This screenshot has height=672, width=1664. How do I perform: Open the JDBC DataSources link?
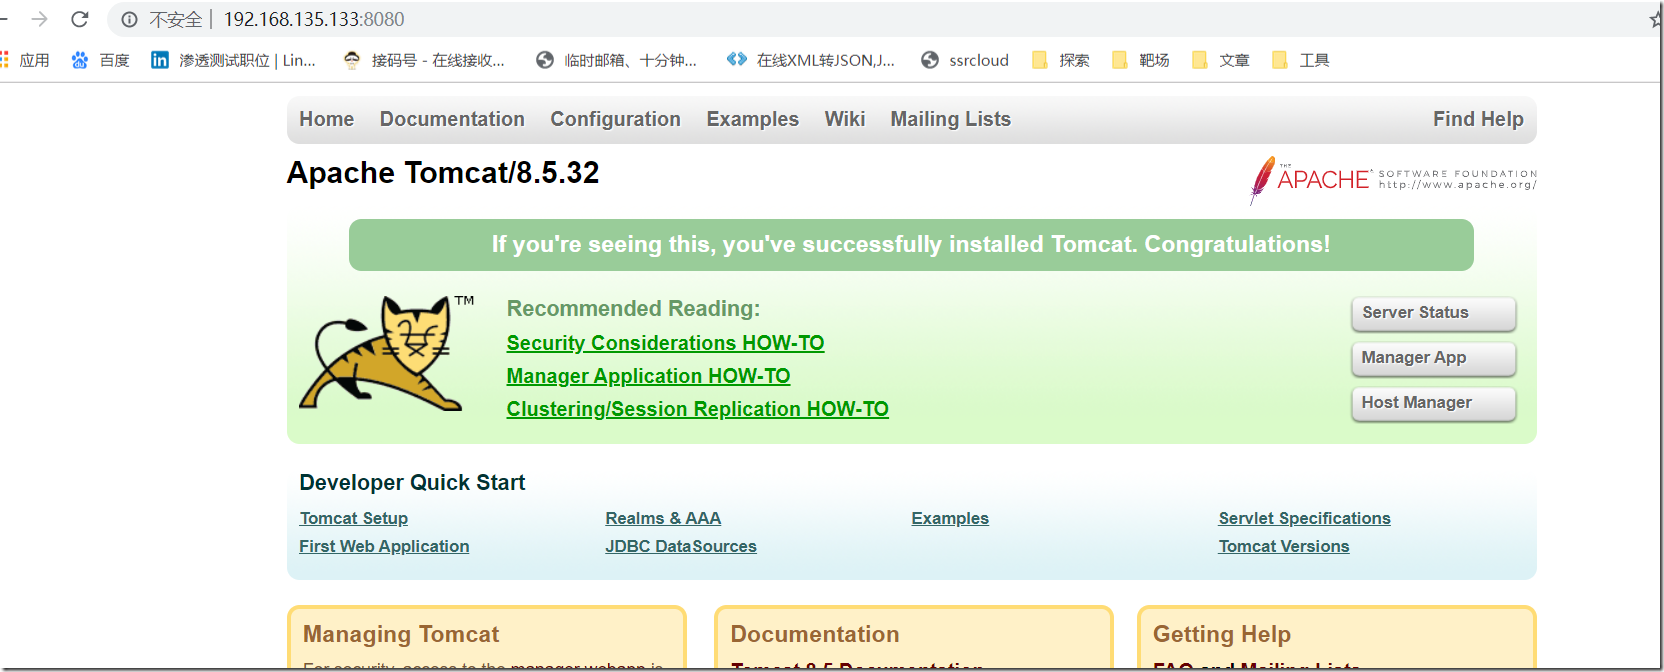click(681, 546)
